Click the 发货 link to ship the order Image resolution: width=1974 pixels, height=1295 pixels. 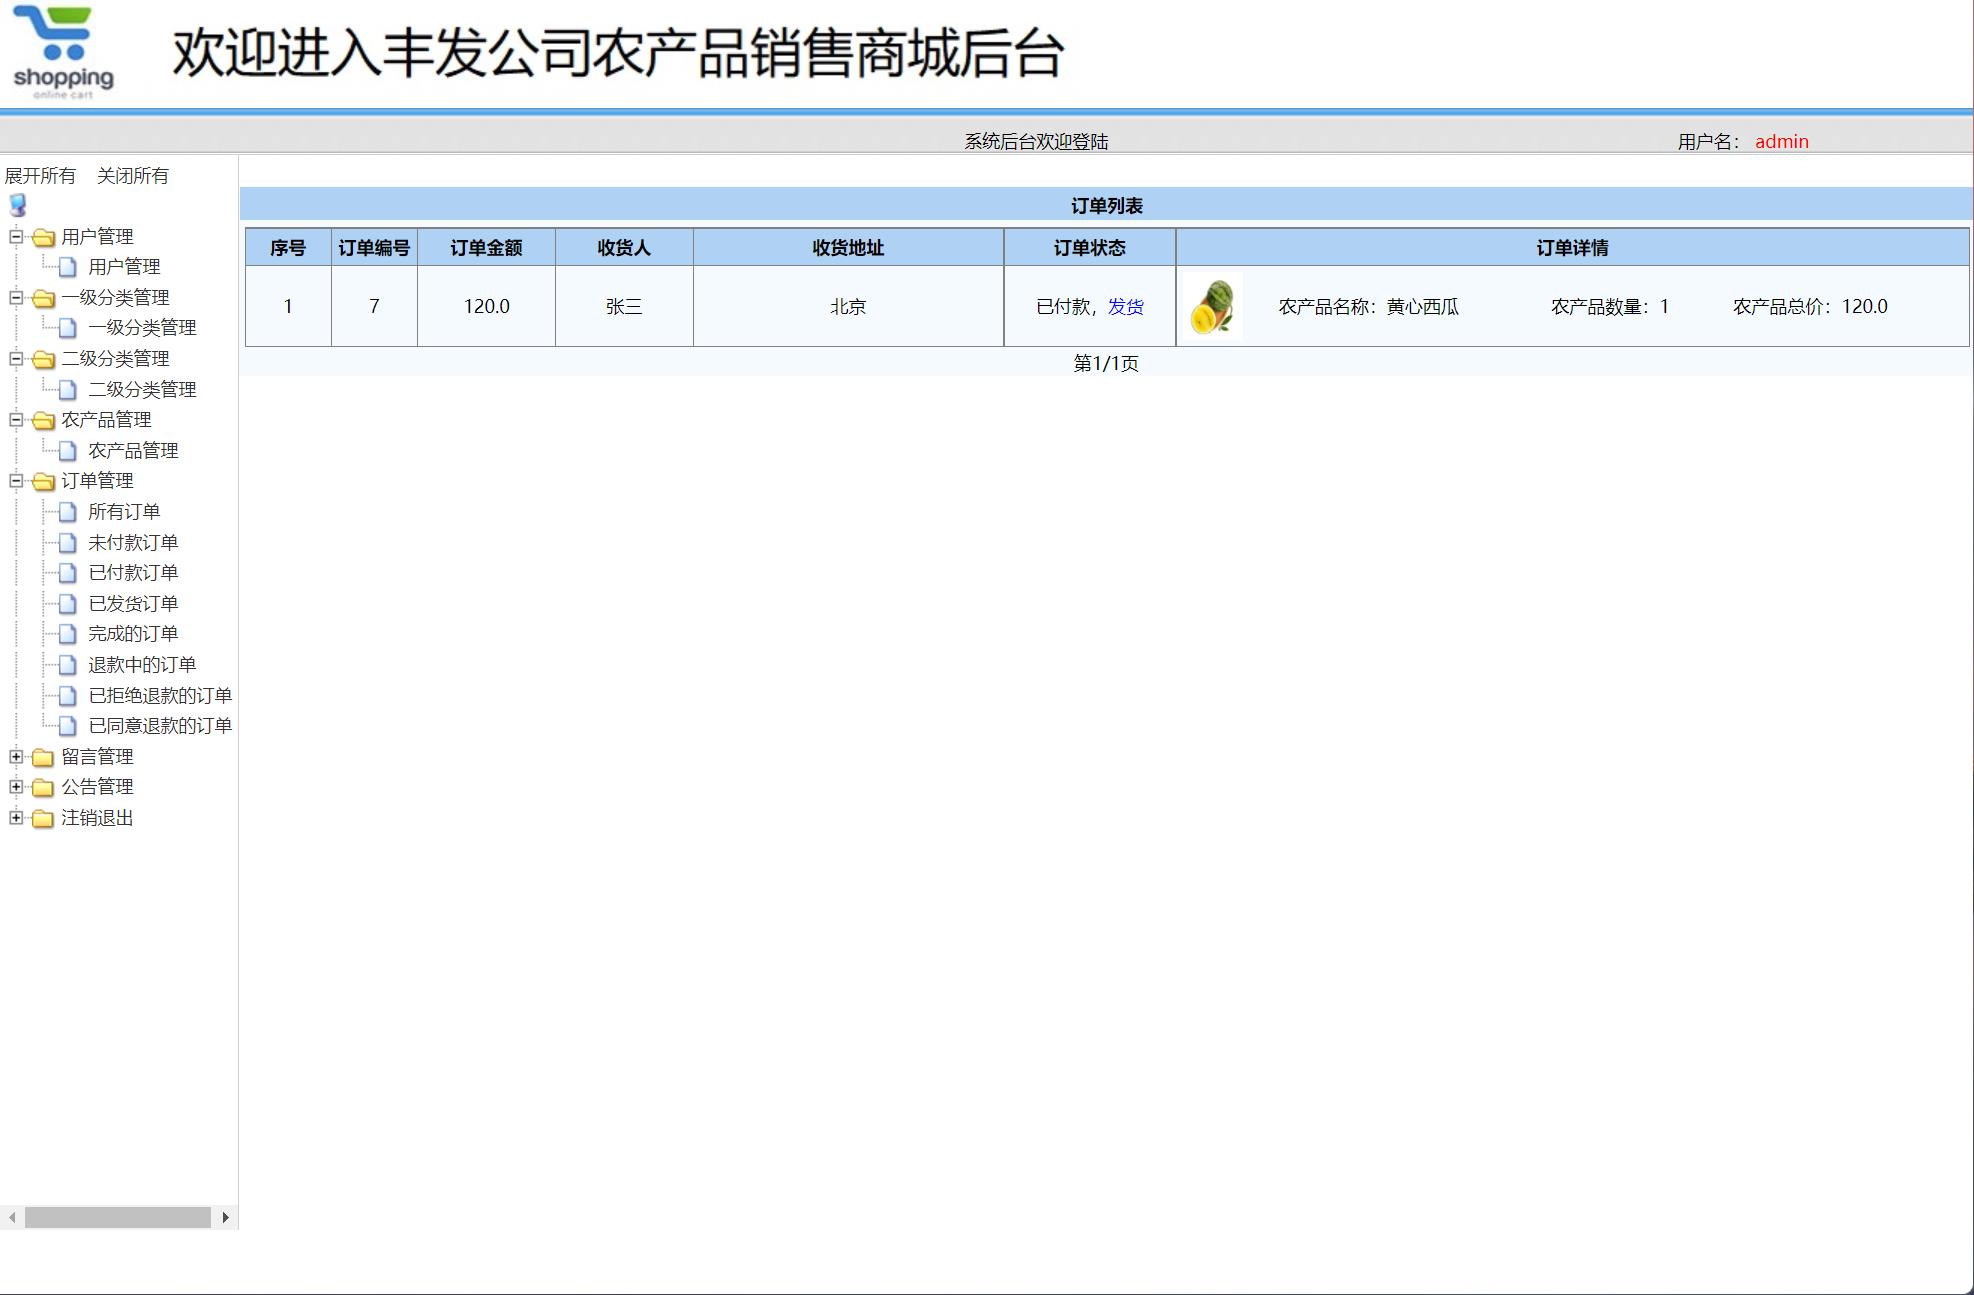click(1124, 307)
